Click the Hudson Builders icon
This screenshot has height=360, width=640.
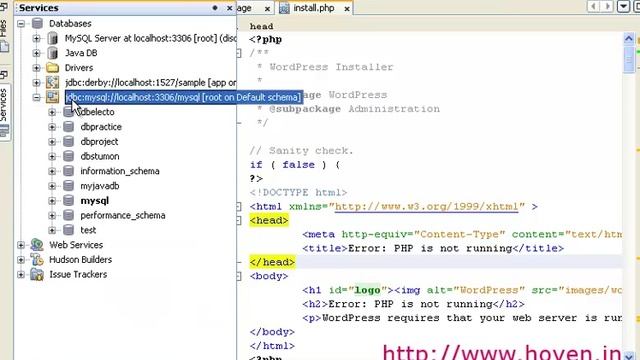point(37,260)
